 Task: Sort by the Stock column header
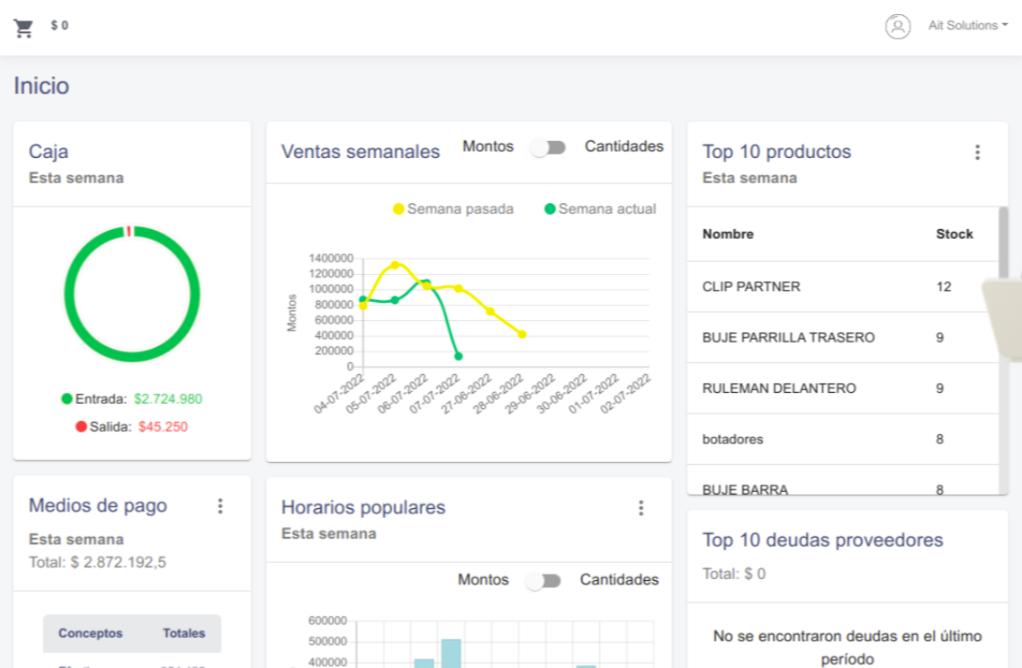tap(953, 234)
